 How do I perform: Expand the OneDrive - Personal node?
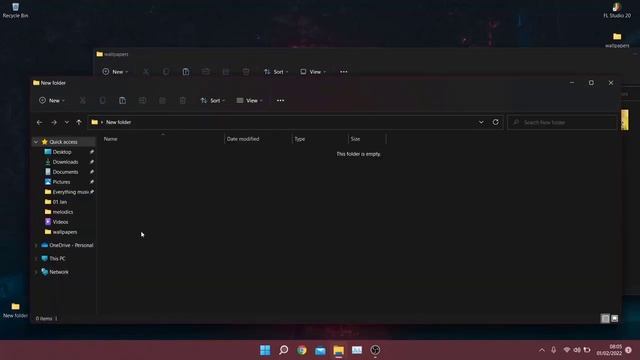point(36,245)
